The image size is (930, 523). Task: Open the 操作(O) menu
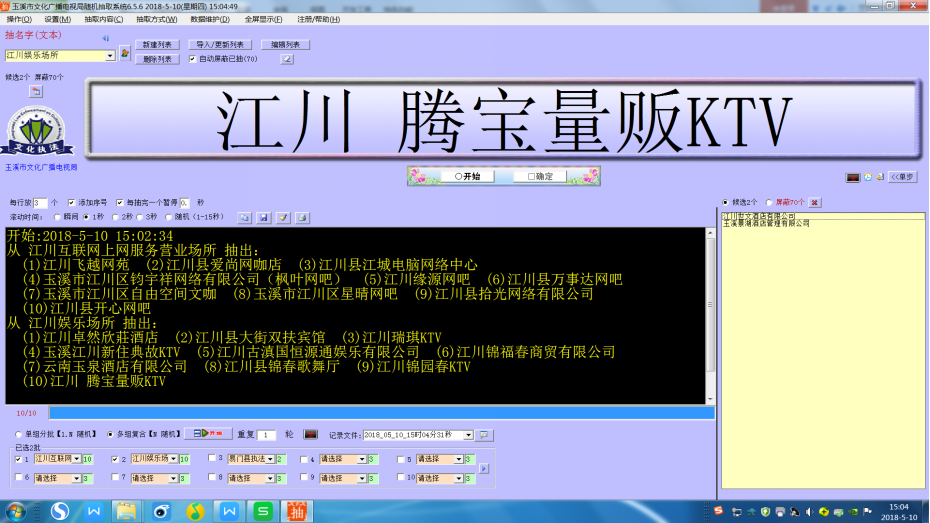point(19,19)
